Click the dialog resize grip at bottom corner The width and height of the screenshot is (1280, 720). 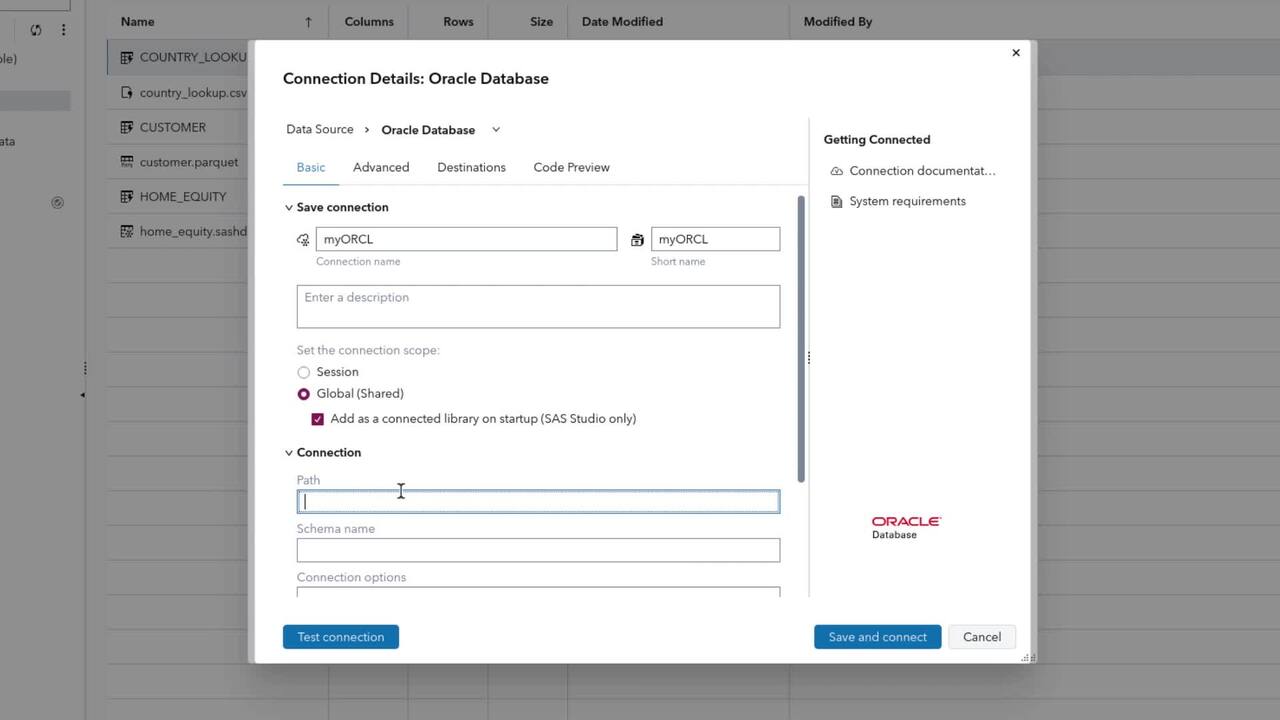click(1027, 657)
